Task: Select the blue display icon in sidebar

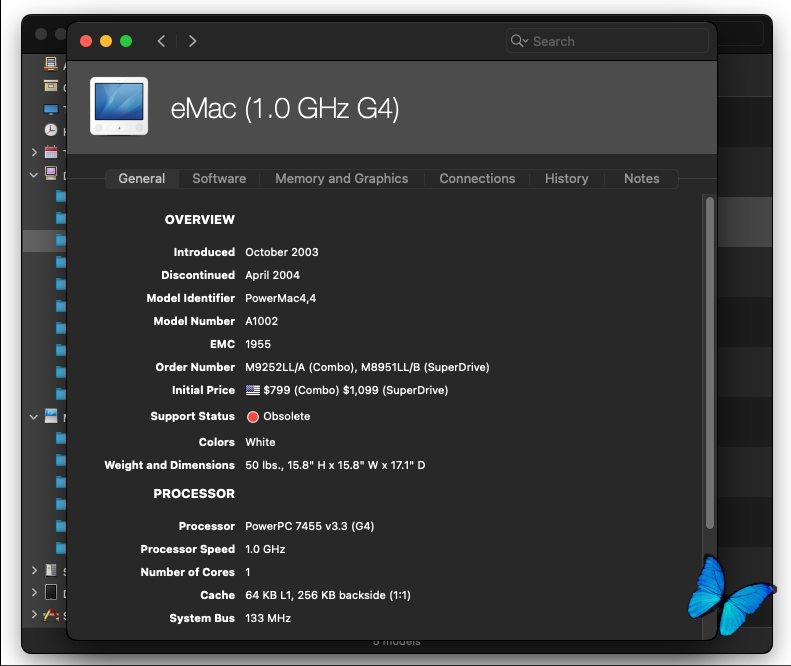Action: (50, 108)
